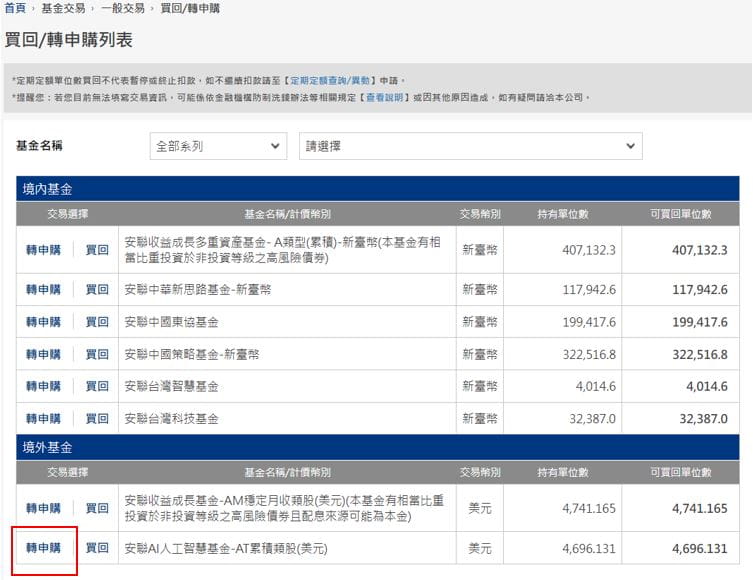Select the 基金交易 breadcrumb item
This screenshot has height=580, width=753.
click(64, 8)
